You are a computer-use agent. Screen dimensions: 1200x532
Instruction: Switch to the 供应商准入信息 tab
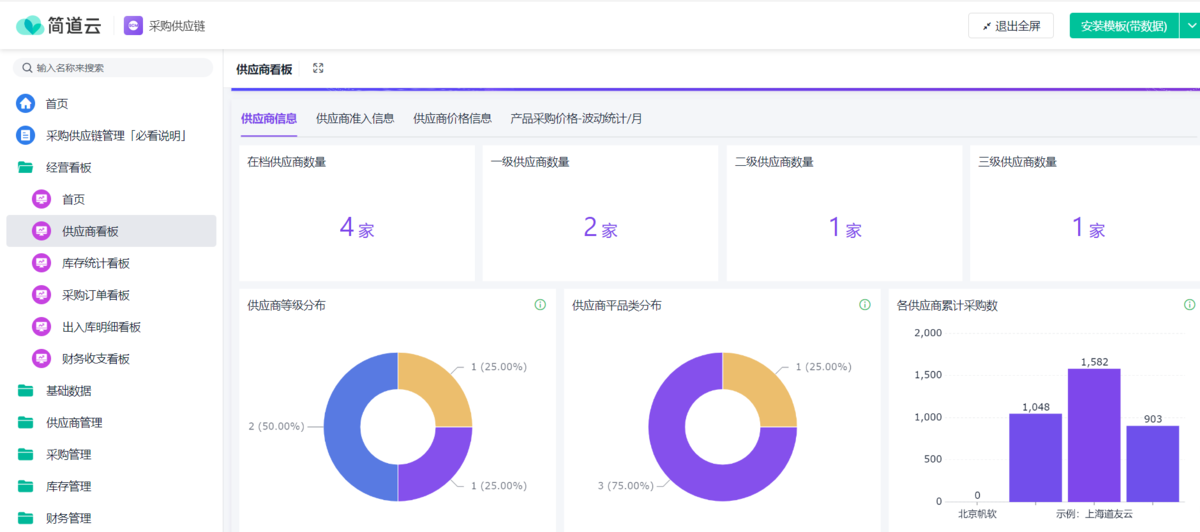tap(355, 118)
